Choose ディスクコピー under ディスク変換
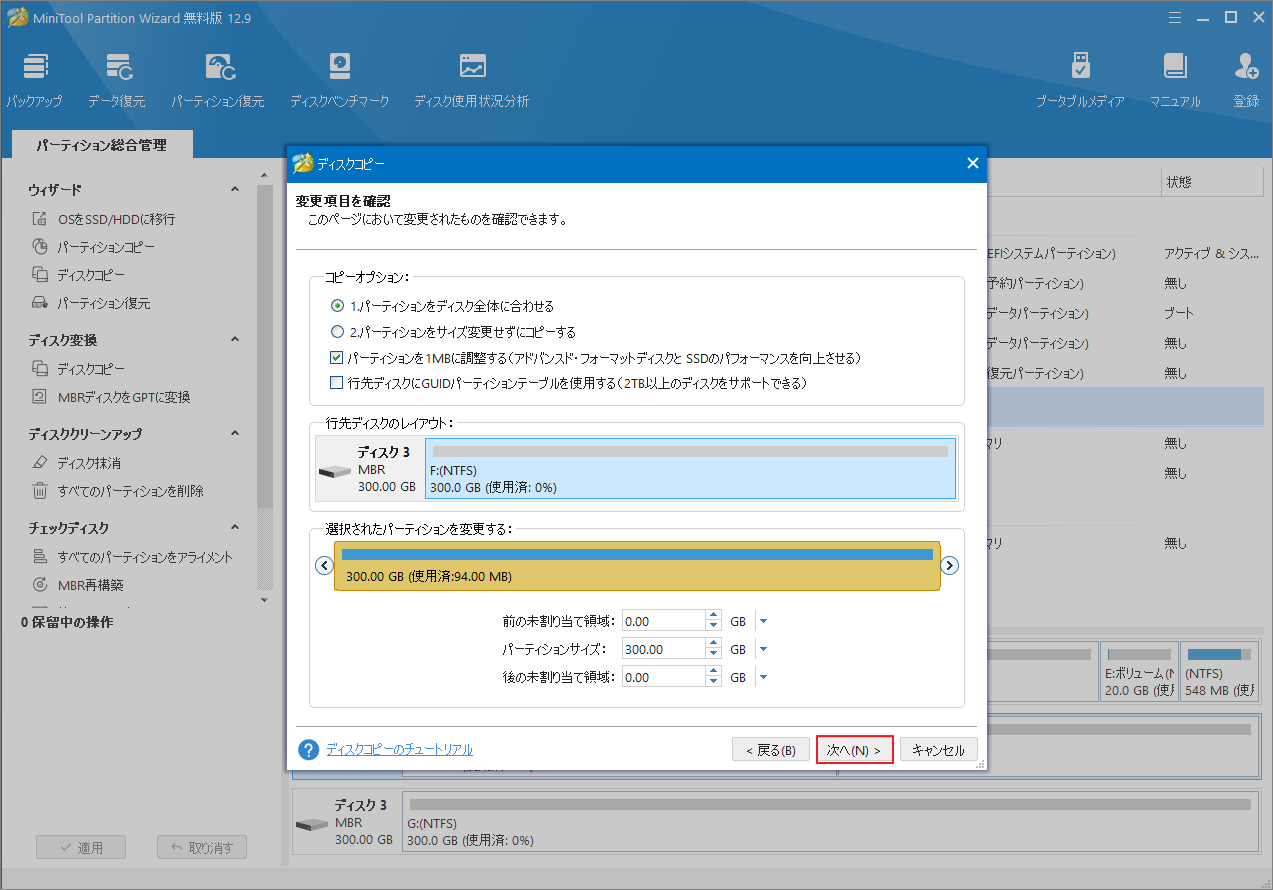This screenshot has height=890, width=1273. click(x=90, y=369)
